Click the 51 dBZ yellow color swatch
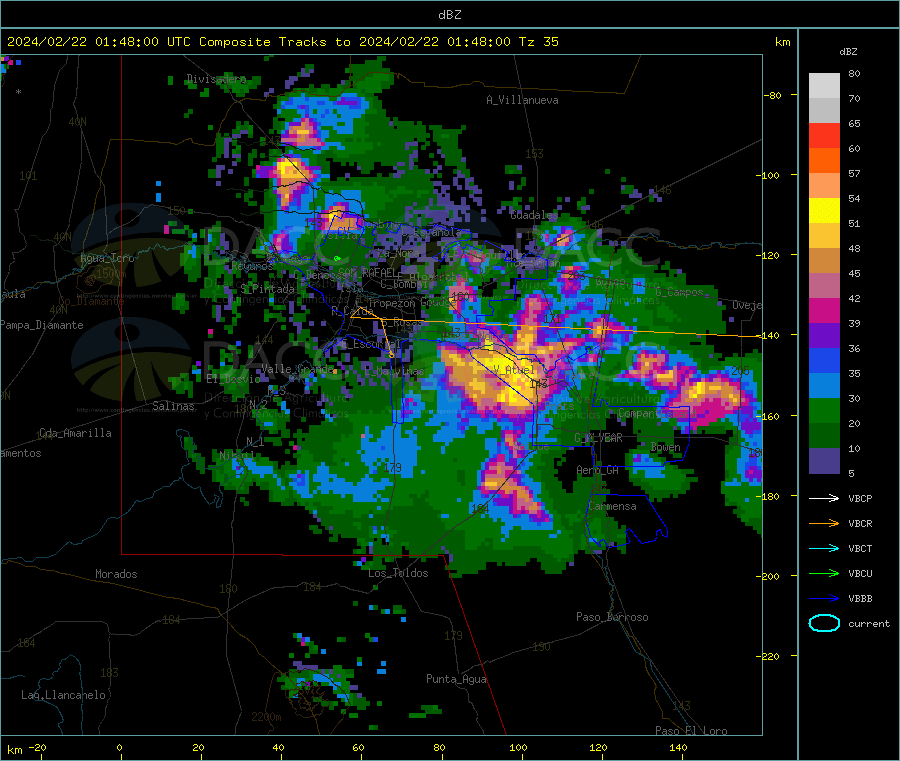Viewport: 900px width, 761px height. 824,211
